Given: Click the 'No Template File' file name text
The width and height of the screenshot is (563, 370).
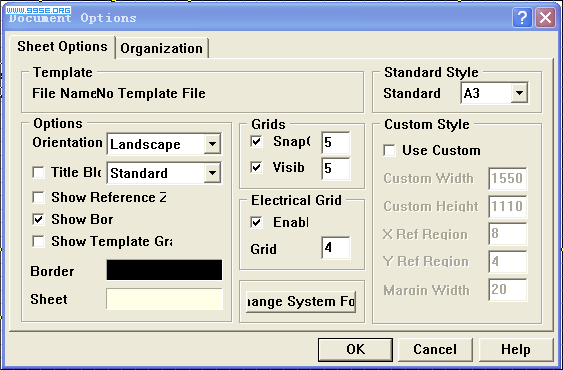Looking at the screenshot, I should point(151,93).
